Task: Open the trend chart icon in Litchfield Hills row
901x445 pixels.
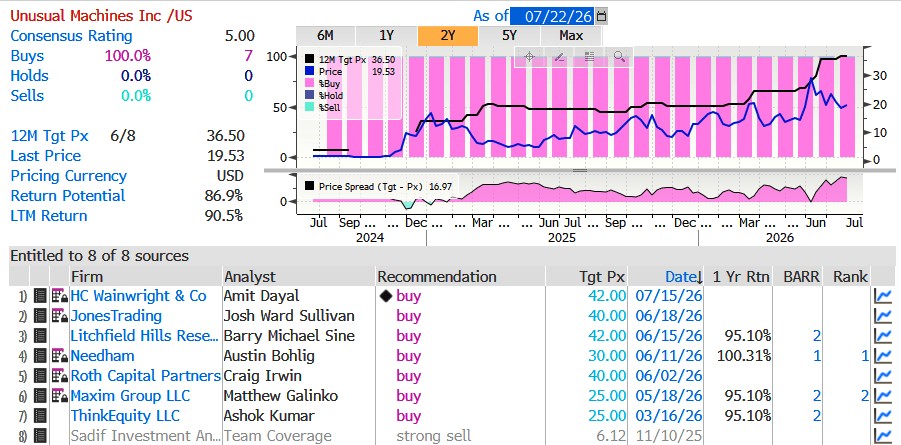Action: (883, 336)
